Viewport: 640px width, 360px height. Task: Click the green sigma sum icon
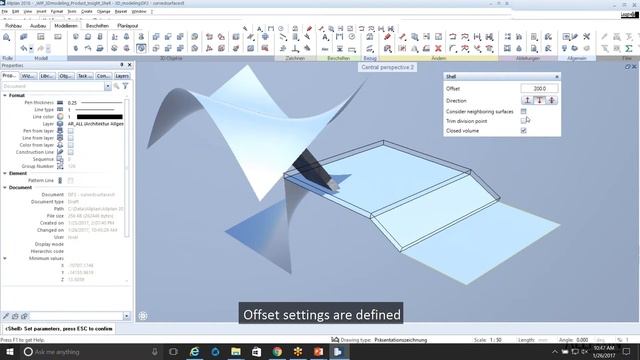(629, 49)
